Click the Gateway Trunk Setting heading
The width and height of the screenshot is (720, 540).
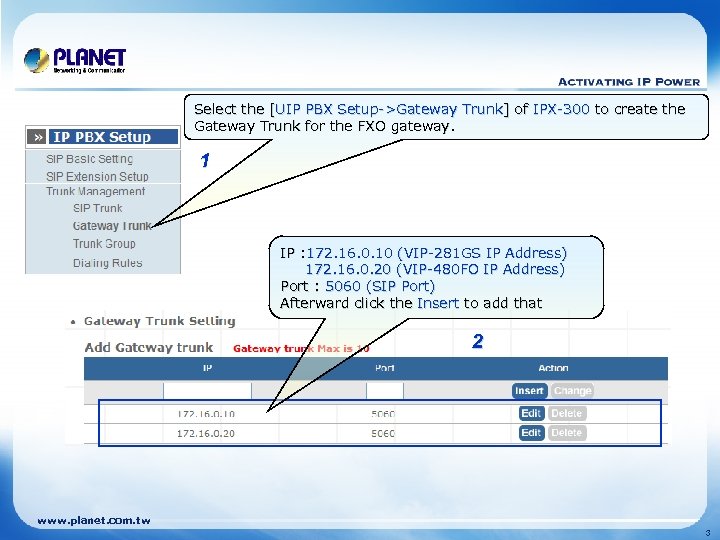coord(159,321)
